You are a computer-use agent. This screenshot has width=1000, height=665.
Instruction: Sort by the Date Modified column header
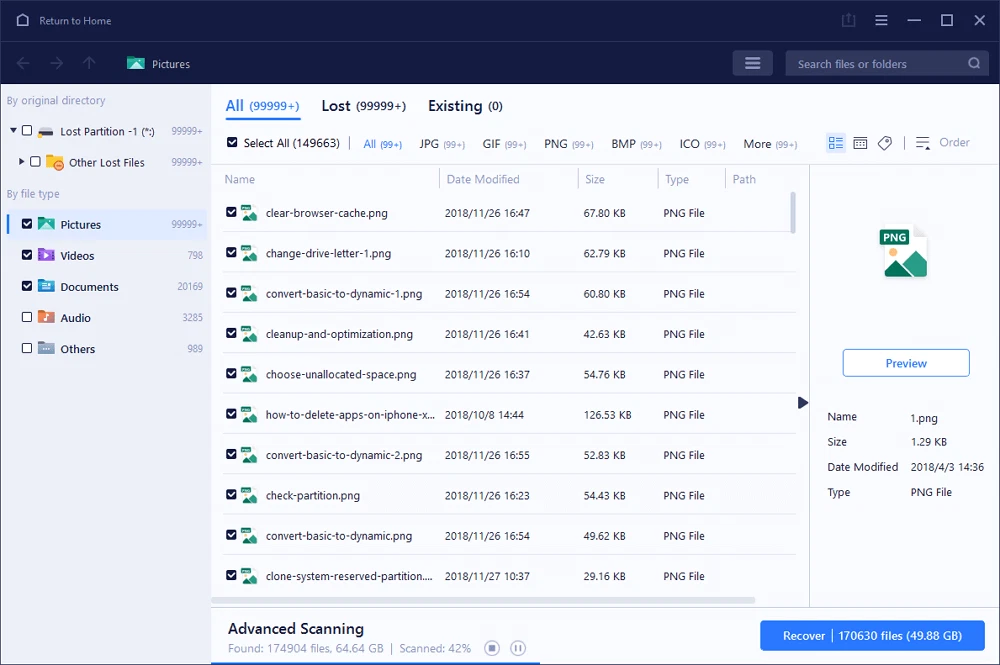[x=483, y=179]
